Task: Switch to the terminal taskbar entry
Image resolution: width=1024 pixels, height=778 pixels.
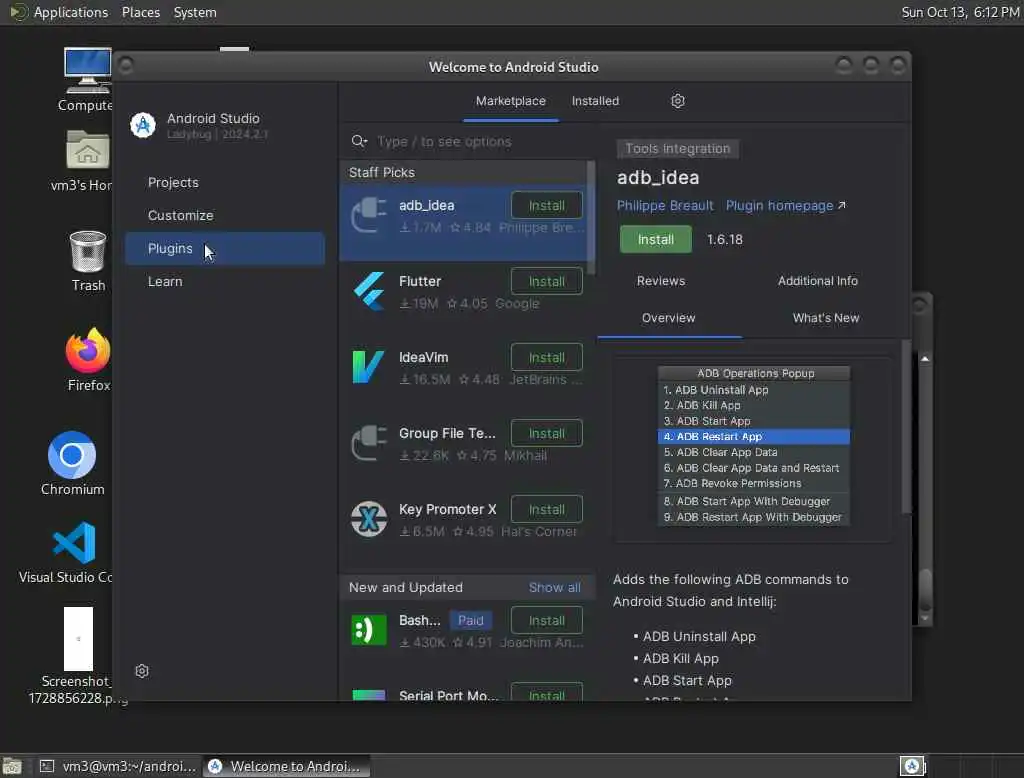Action: tap(119, 766)
